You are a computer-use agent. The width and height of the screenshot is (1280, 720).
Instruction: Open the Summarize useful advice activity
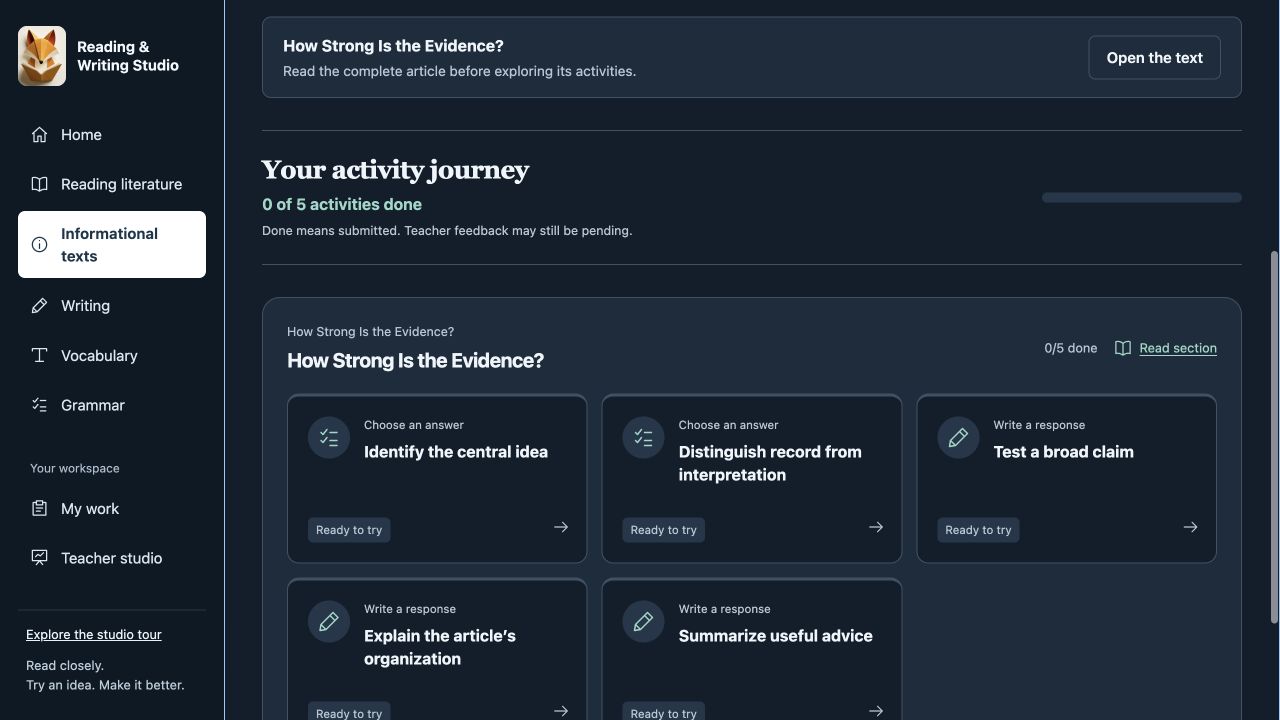(752, 649)
